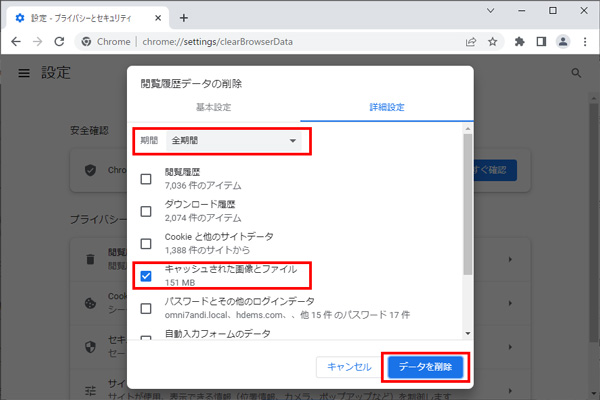
Task: Click the cookie icon in privacy list
Action: click(x=90, y=303)
